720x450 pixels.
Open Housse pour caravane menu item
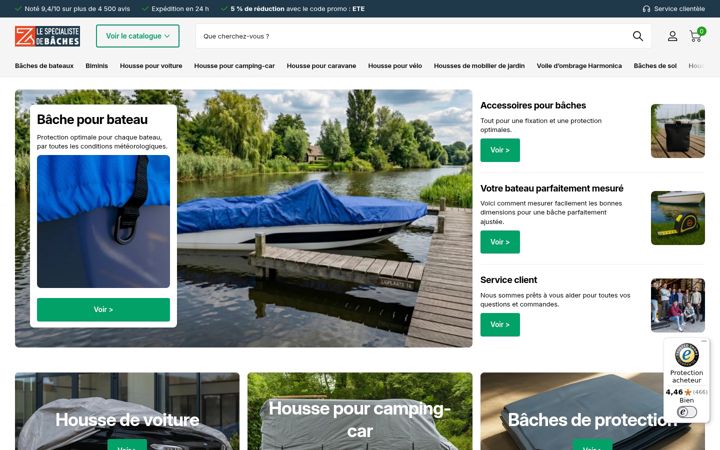pos(321,66)
